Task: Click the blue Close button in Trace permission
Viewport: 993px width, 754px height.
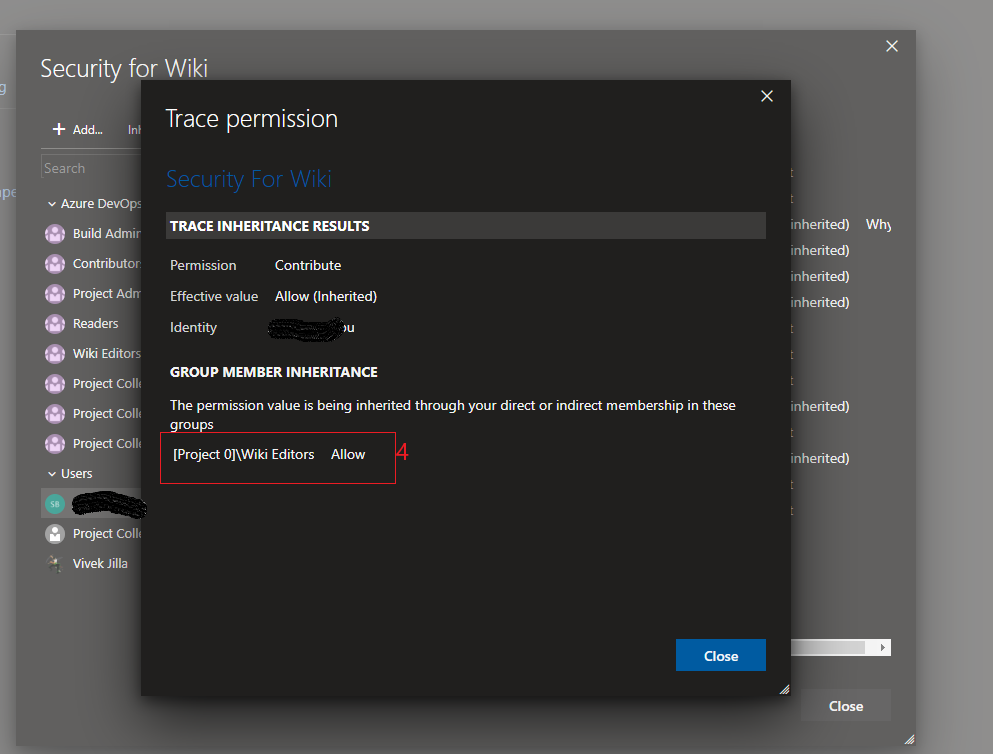Action: pos(721,655)
